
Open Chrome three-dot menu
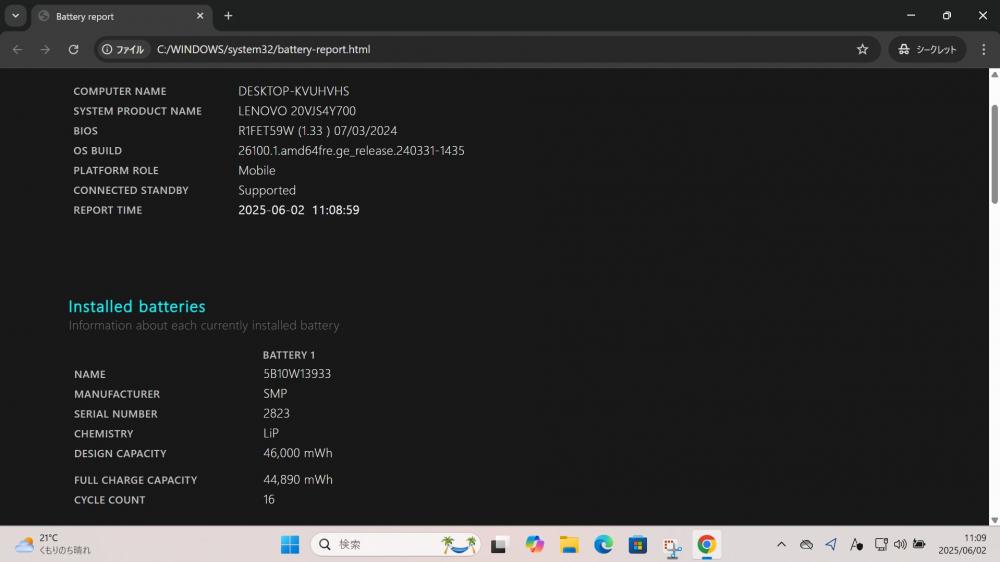(983, 49)
